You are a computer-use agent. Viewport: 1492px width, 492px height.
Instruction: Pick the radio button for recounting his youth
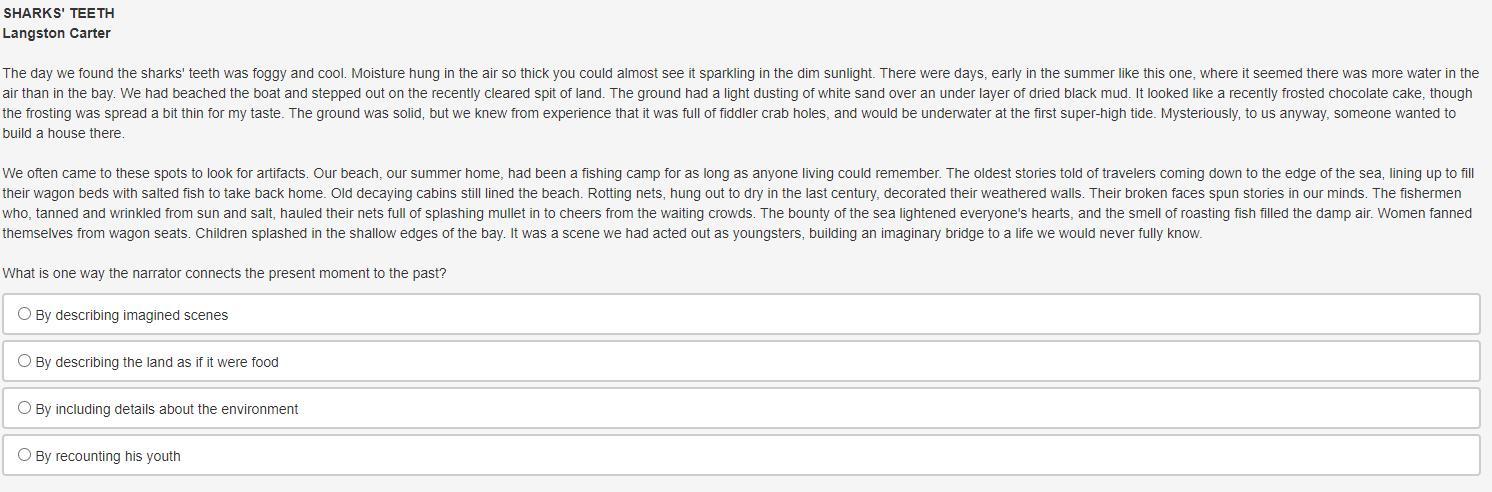[25, 455]
